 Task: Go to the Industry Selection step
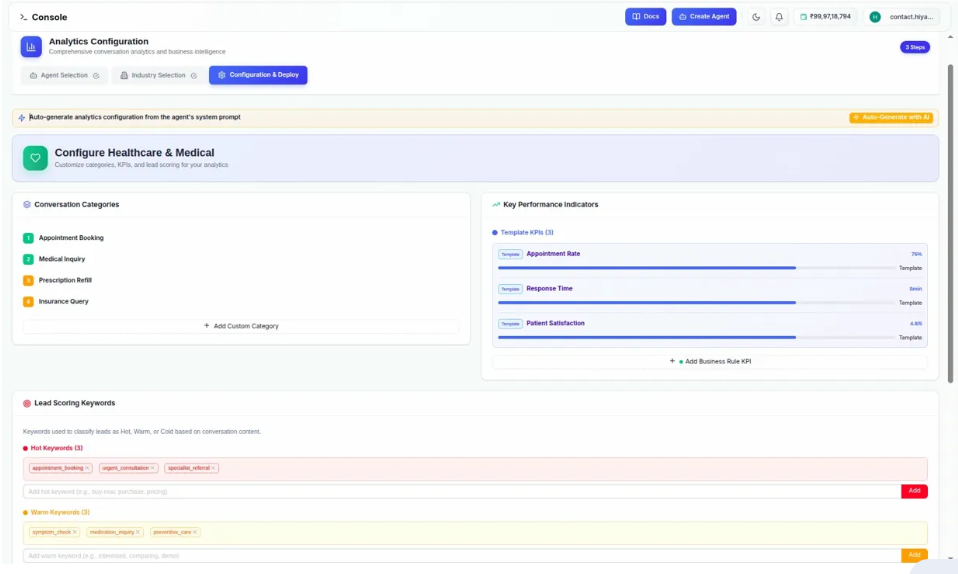pos(158,75)
